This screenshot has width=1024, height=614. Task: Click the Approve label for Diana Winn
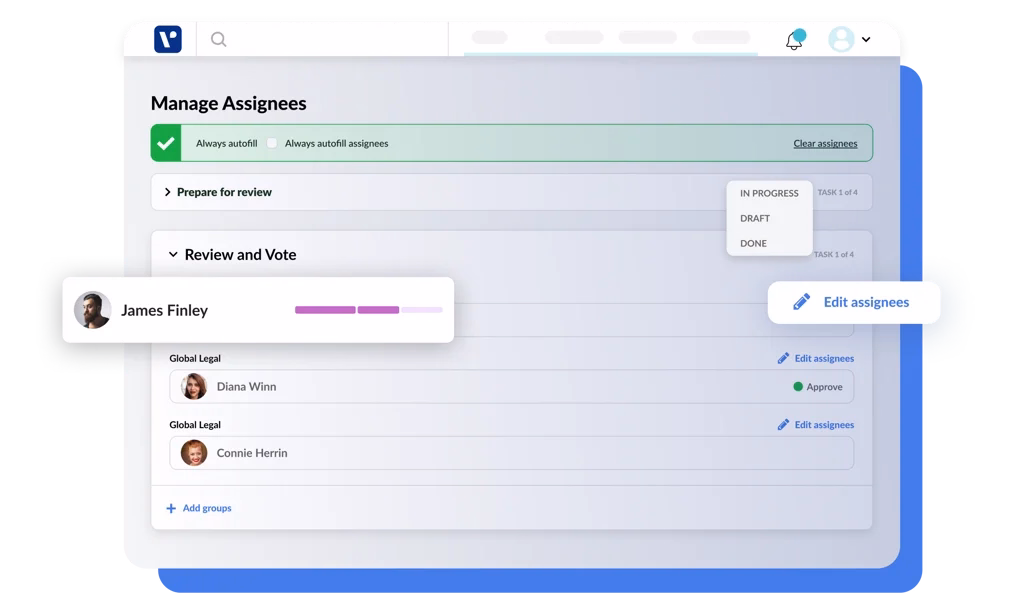click(824, 387)
